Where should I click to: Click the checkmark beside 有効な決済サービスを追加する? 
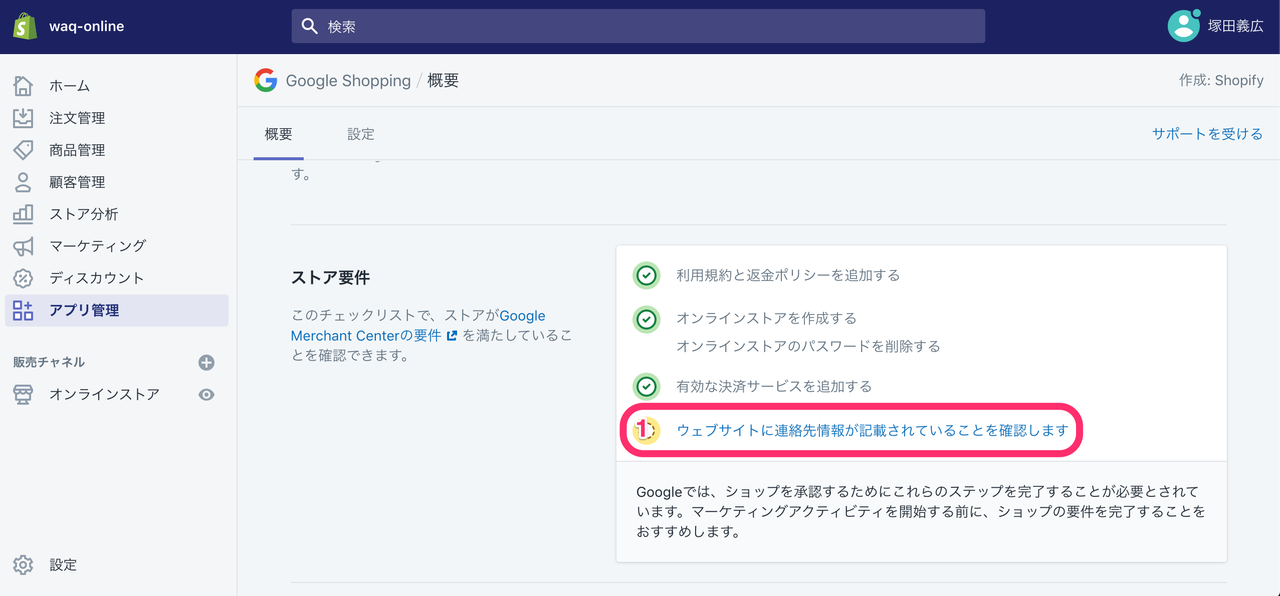point(647,386)
